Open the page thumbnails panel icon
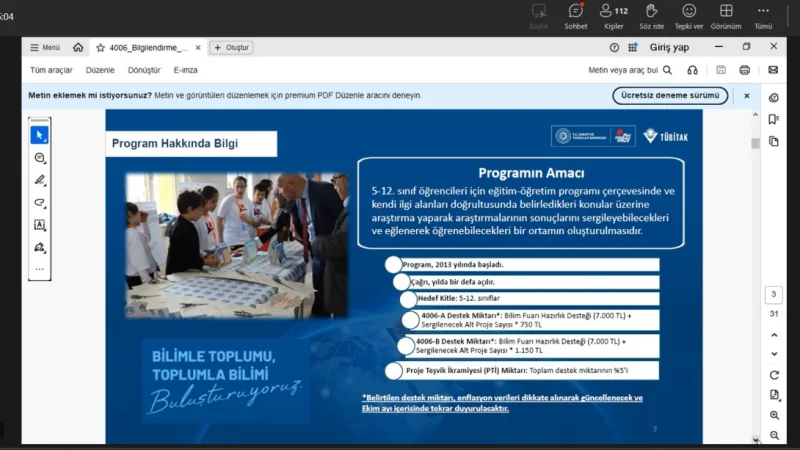 (774, 141)
